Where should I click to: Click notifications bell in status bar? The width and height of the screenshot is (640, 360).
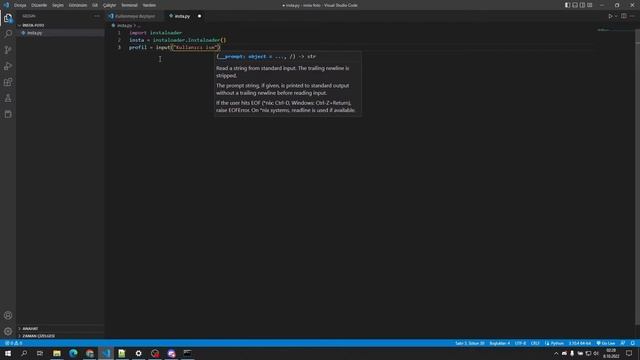pyautogui.click(x=633, y=343)
